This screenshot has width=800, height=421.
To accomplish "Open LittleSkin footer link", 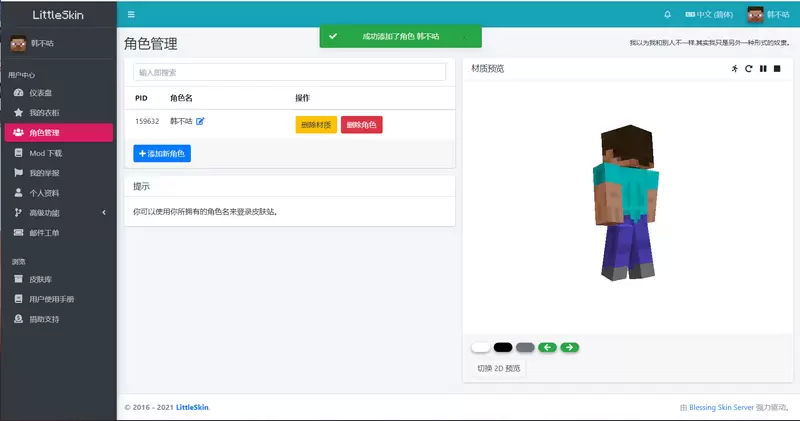I will (192, 407).
